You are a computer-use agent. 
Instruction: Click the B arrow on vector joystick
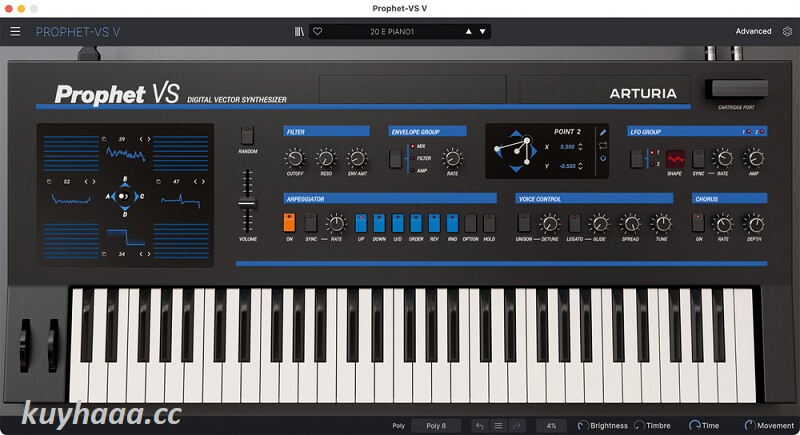coord(124,185)
